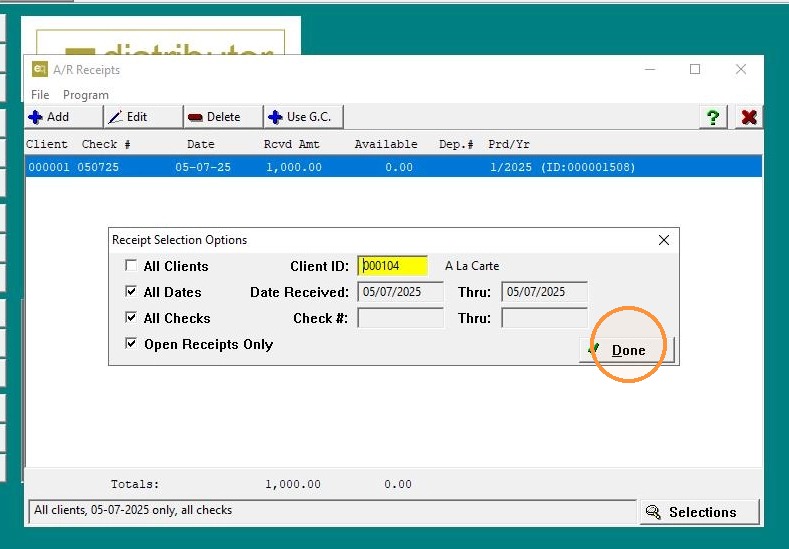Maximize the A/R Receipts window

coord(695,69)
